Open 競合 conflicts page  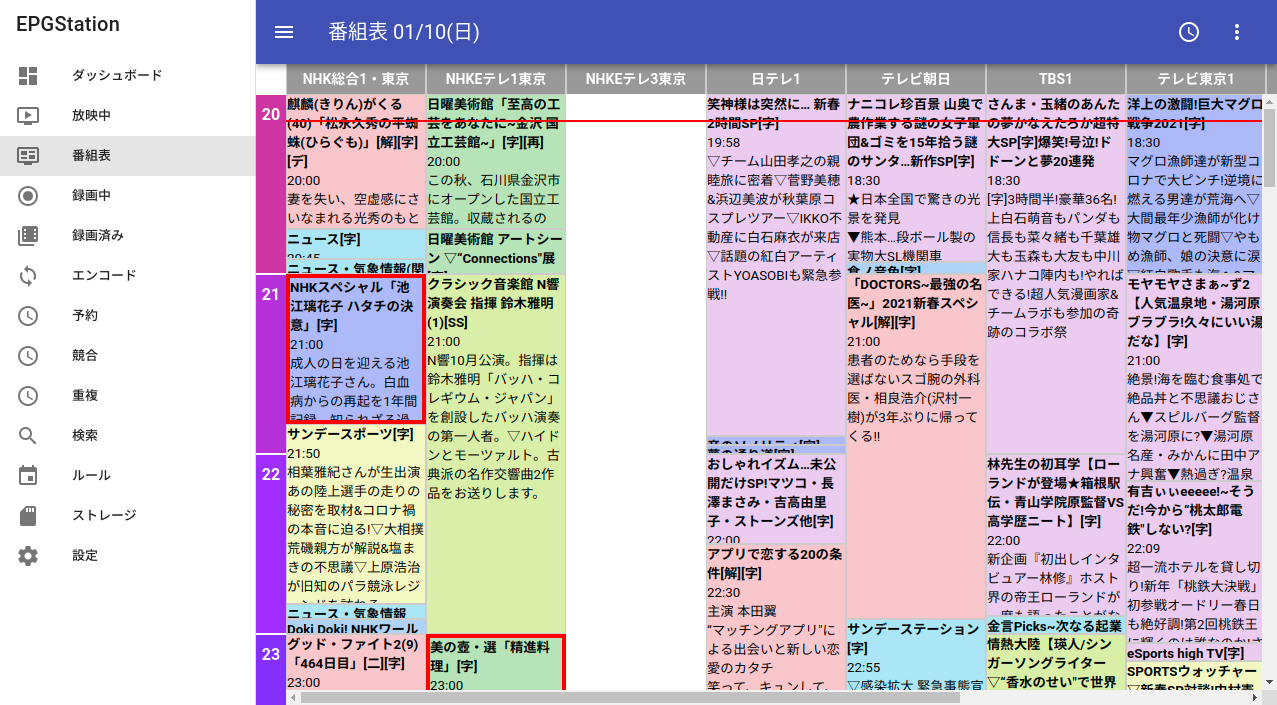[128, 355]
